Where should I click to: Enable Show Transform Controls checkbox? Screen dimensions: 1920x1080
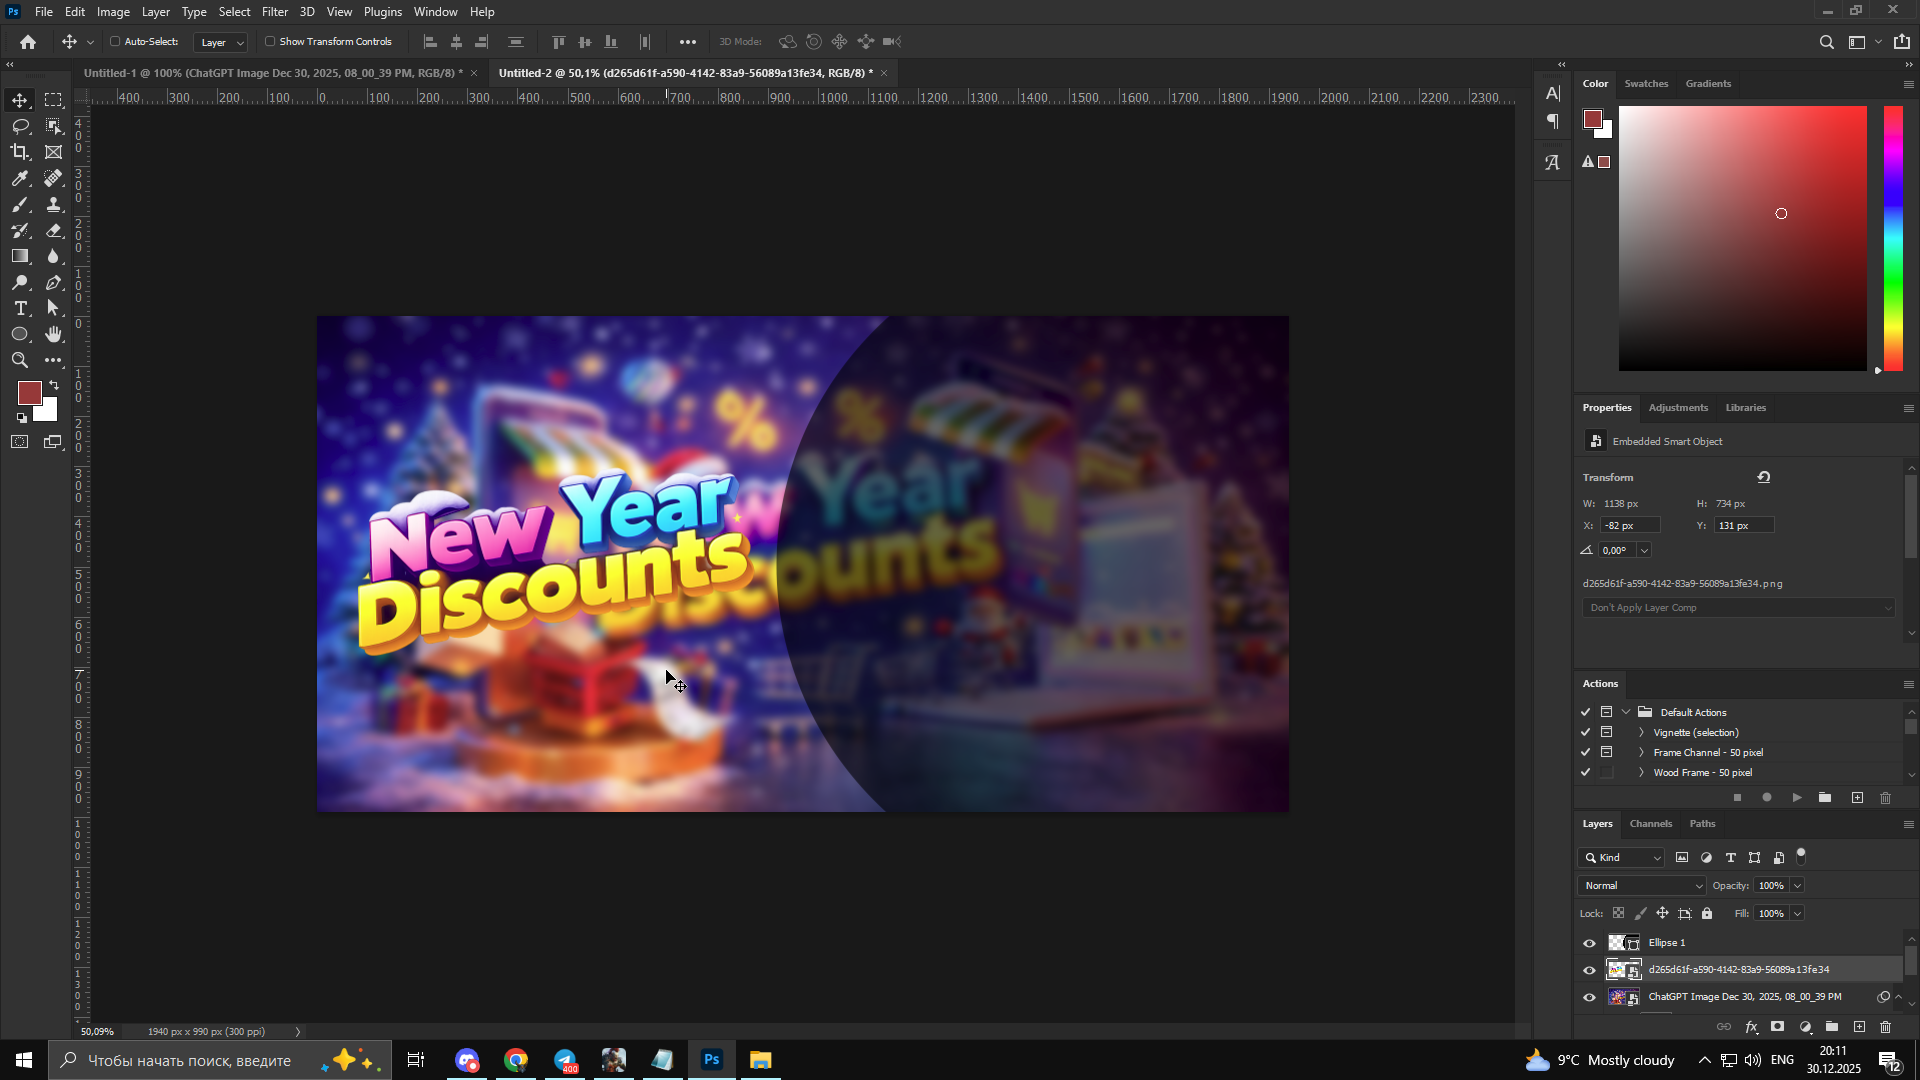(270, 42)
